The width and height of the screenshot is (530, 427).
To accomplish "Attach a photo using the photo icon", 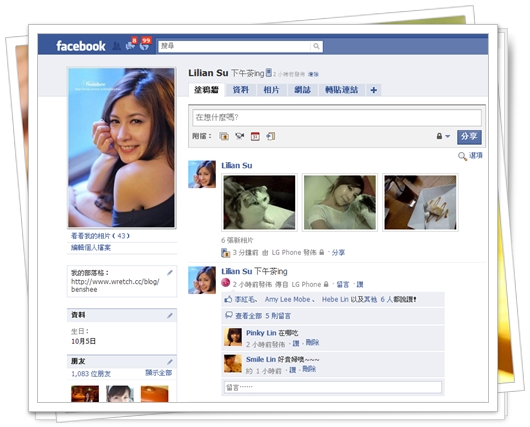I will 224,136.
